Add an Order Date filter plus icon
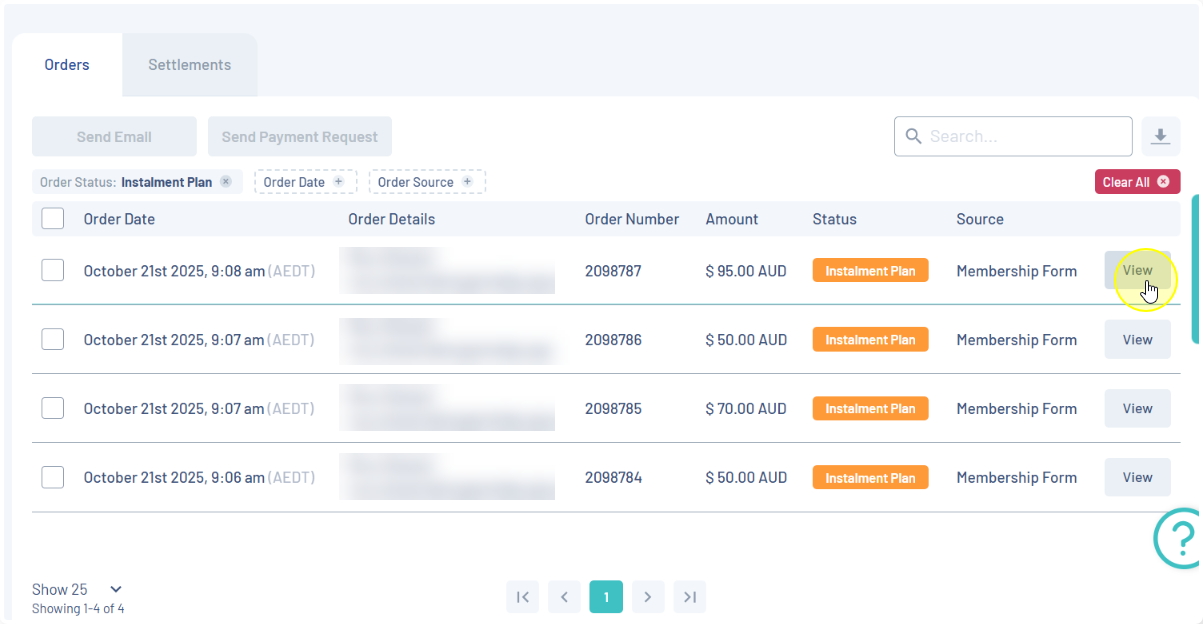The height and width of the screenshot is (624, 1203). click(x=338, y=182)
